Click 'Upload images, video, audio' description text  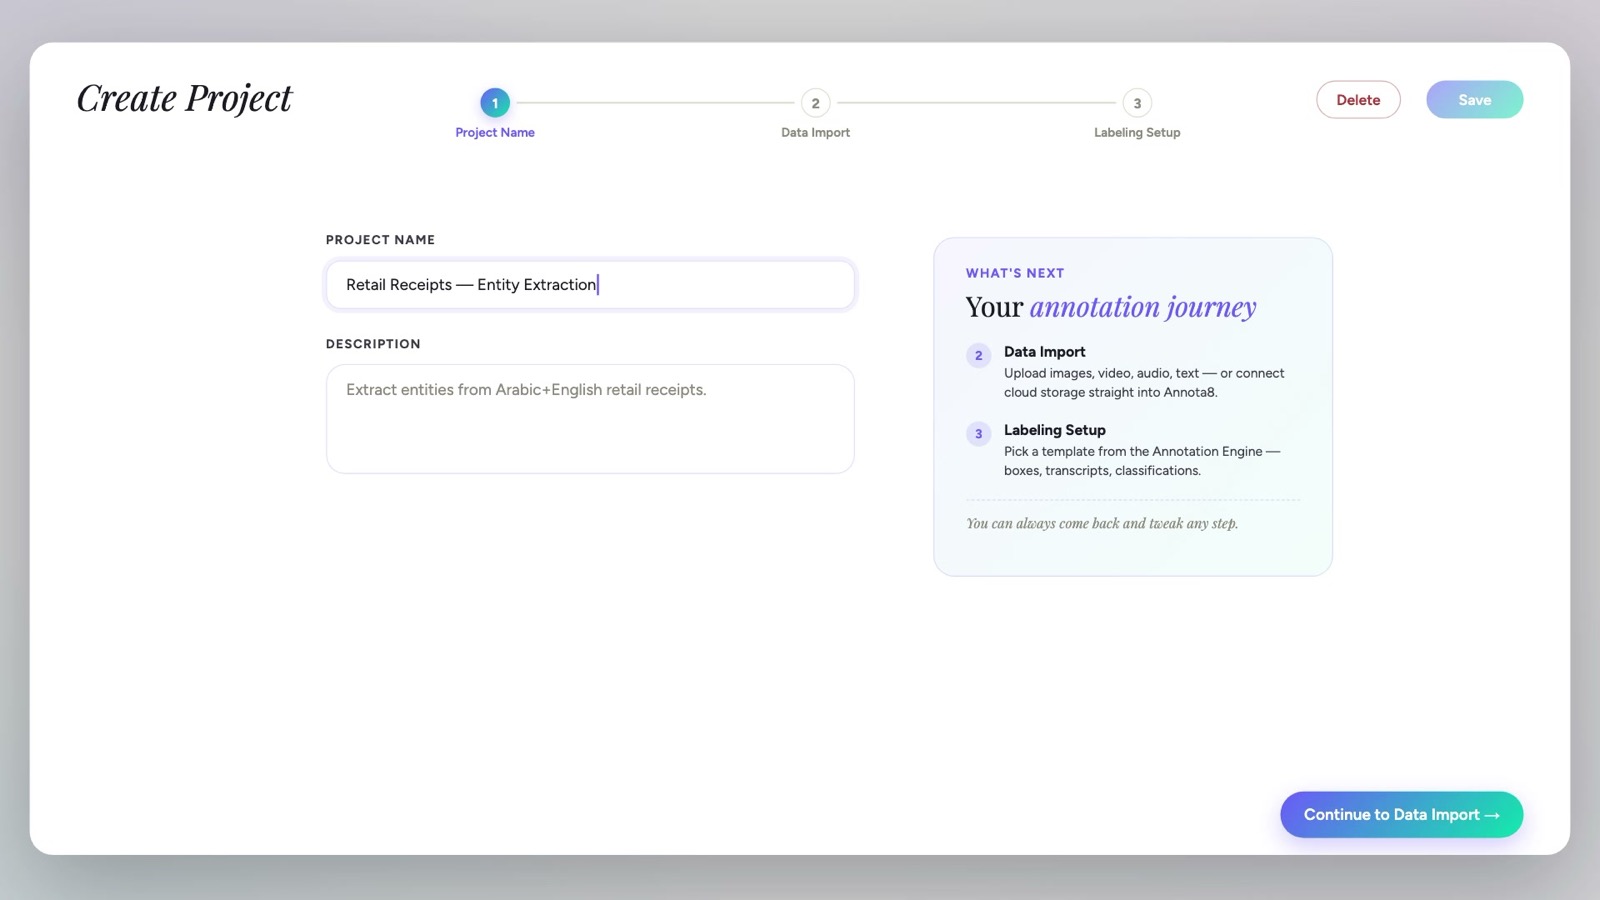pyautogui.click(x=1144, y=383)
